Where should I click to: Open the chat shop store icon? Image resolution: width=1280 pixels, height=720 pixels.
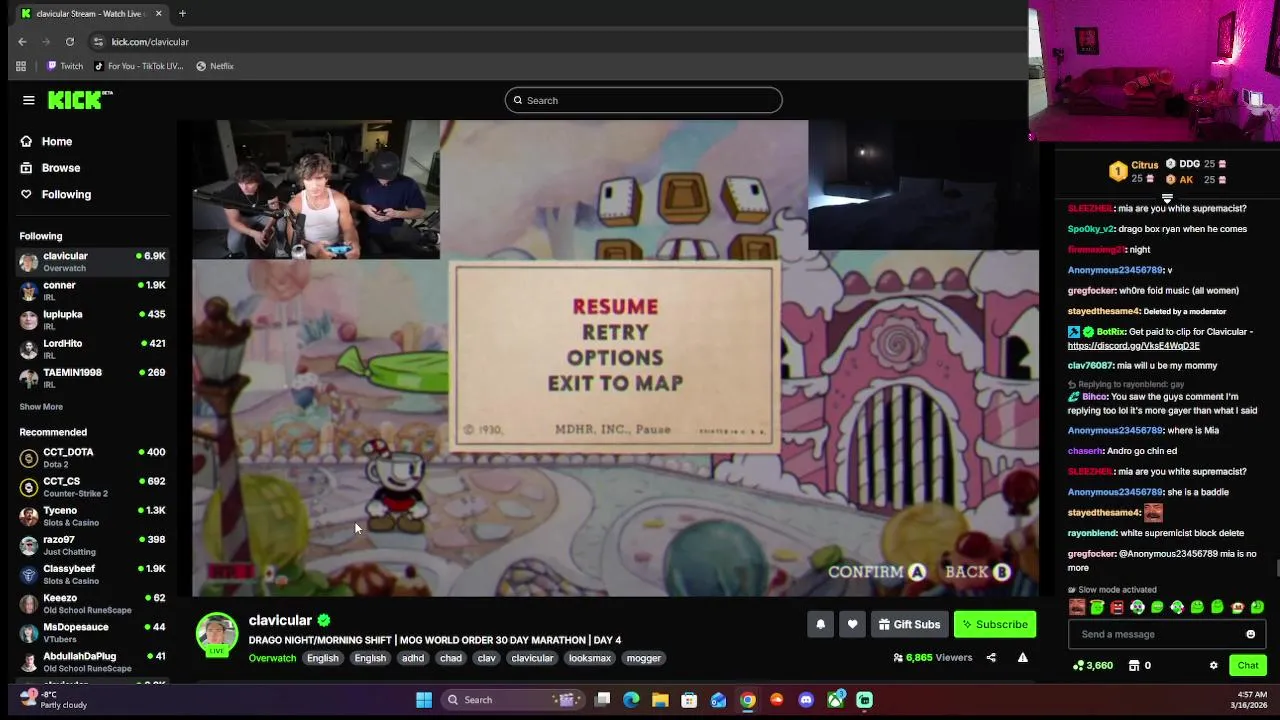[1134, 666]
